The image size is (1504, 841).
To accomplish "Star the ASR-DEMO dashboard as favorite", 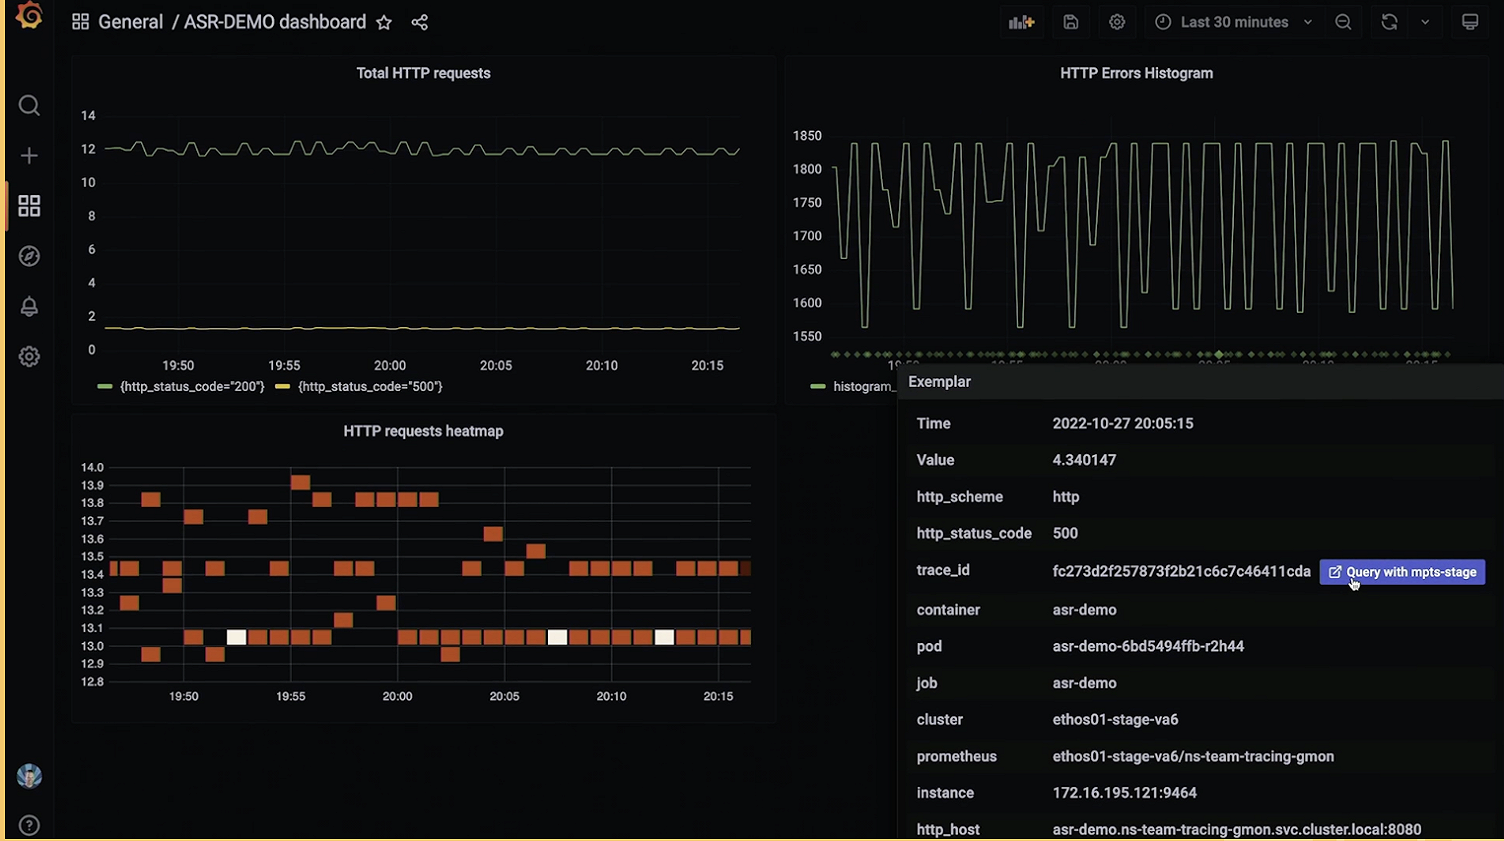I will pyautogui.click(x=384, y=21).
